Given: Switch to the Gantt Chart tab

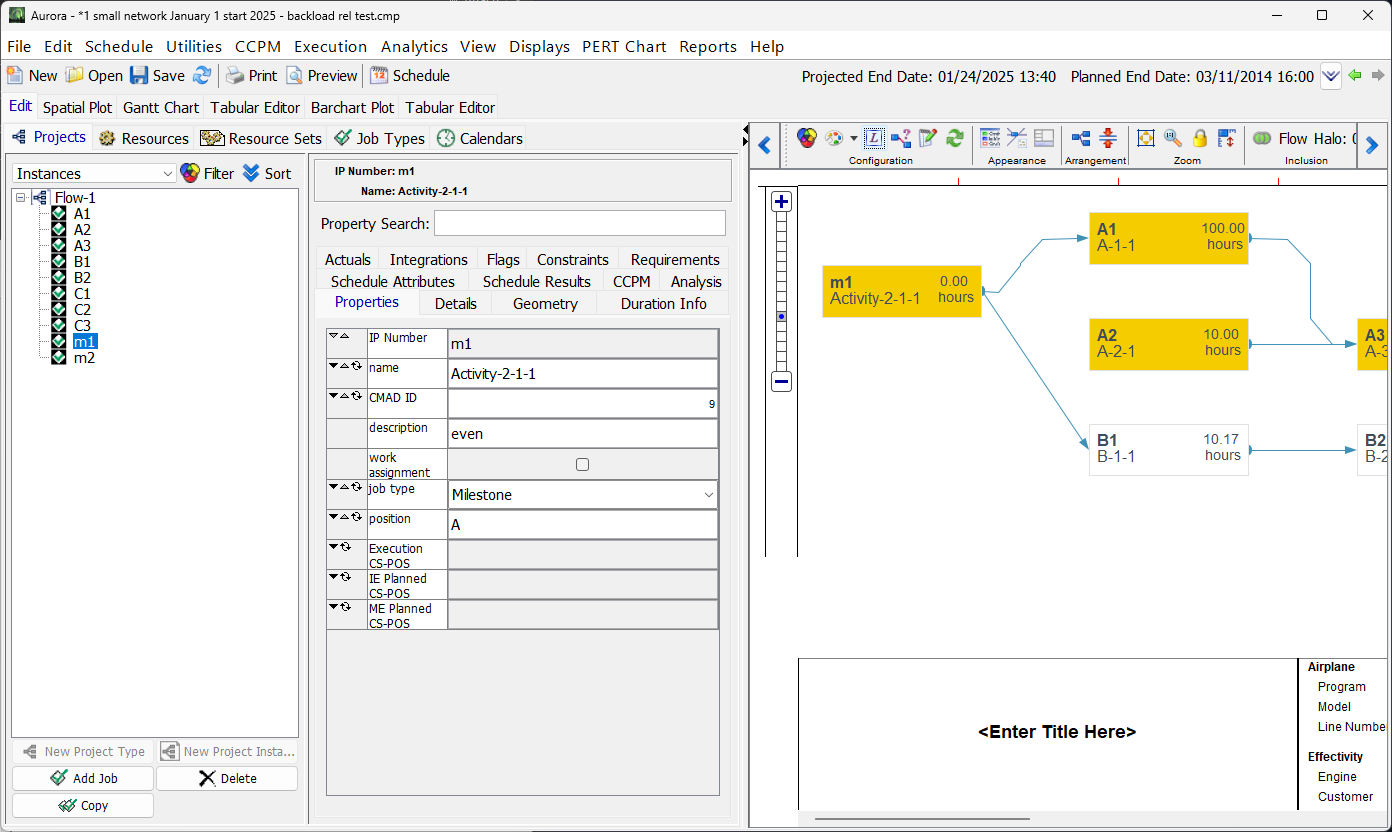Looking at the screenshot, I should click(x=161, y=107).
